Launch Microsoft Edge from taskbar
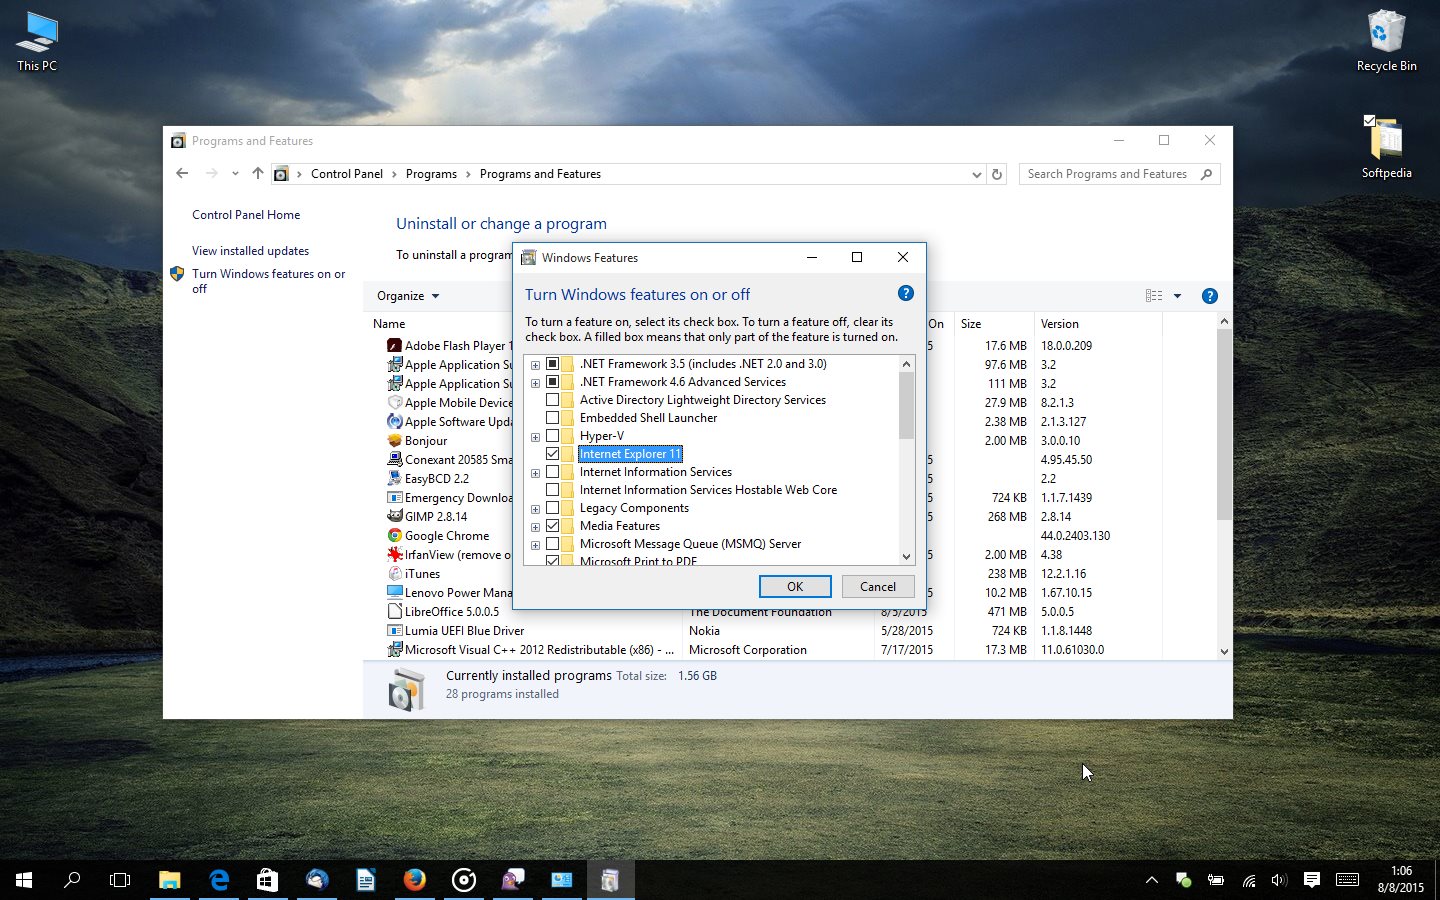Screen dimensions: 1440x900 218,880
